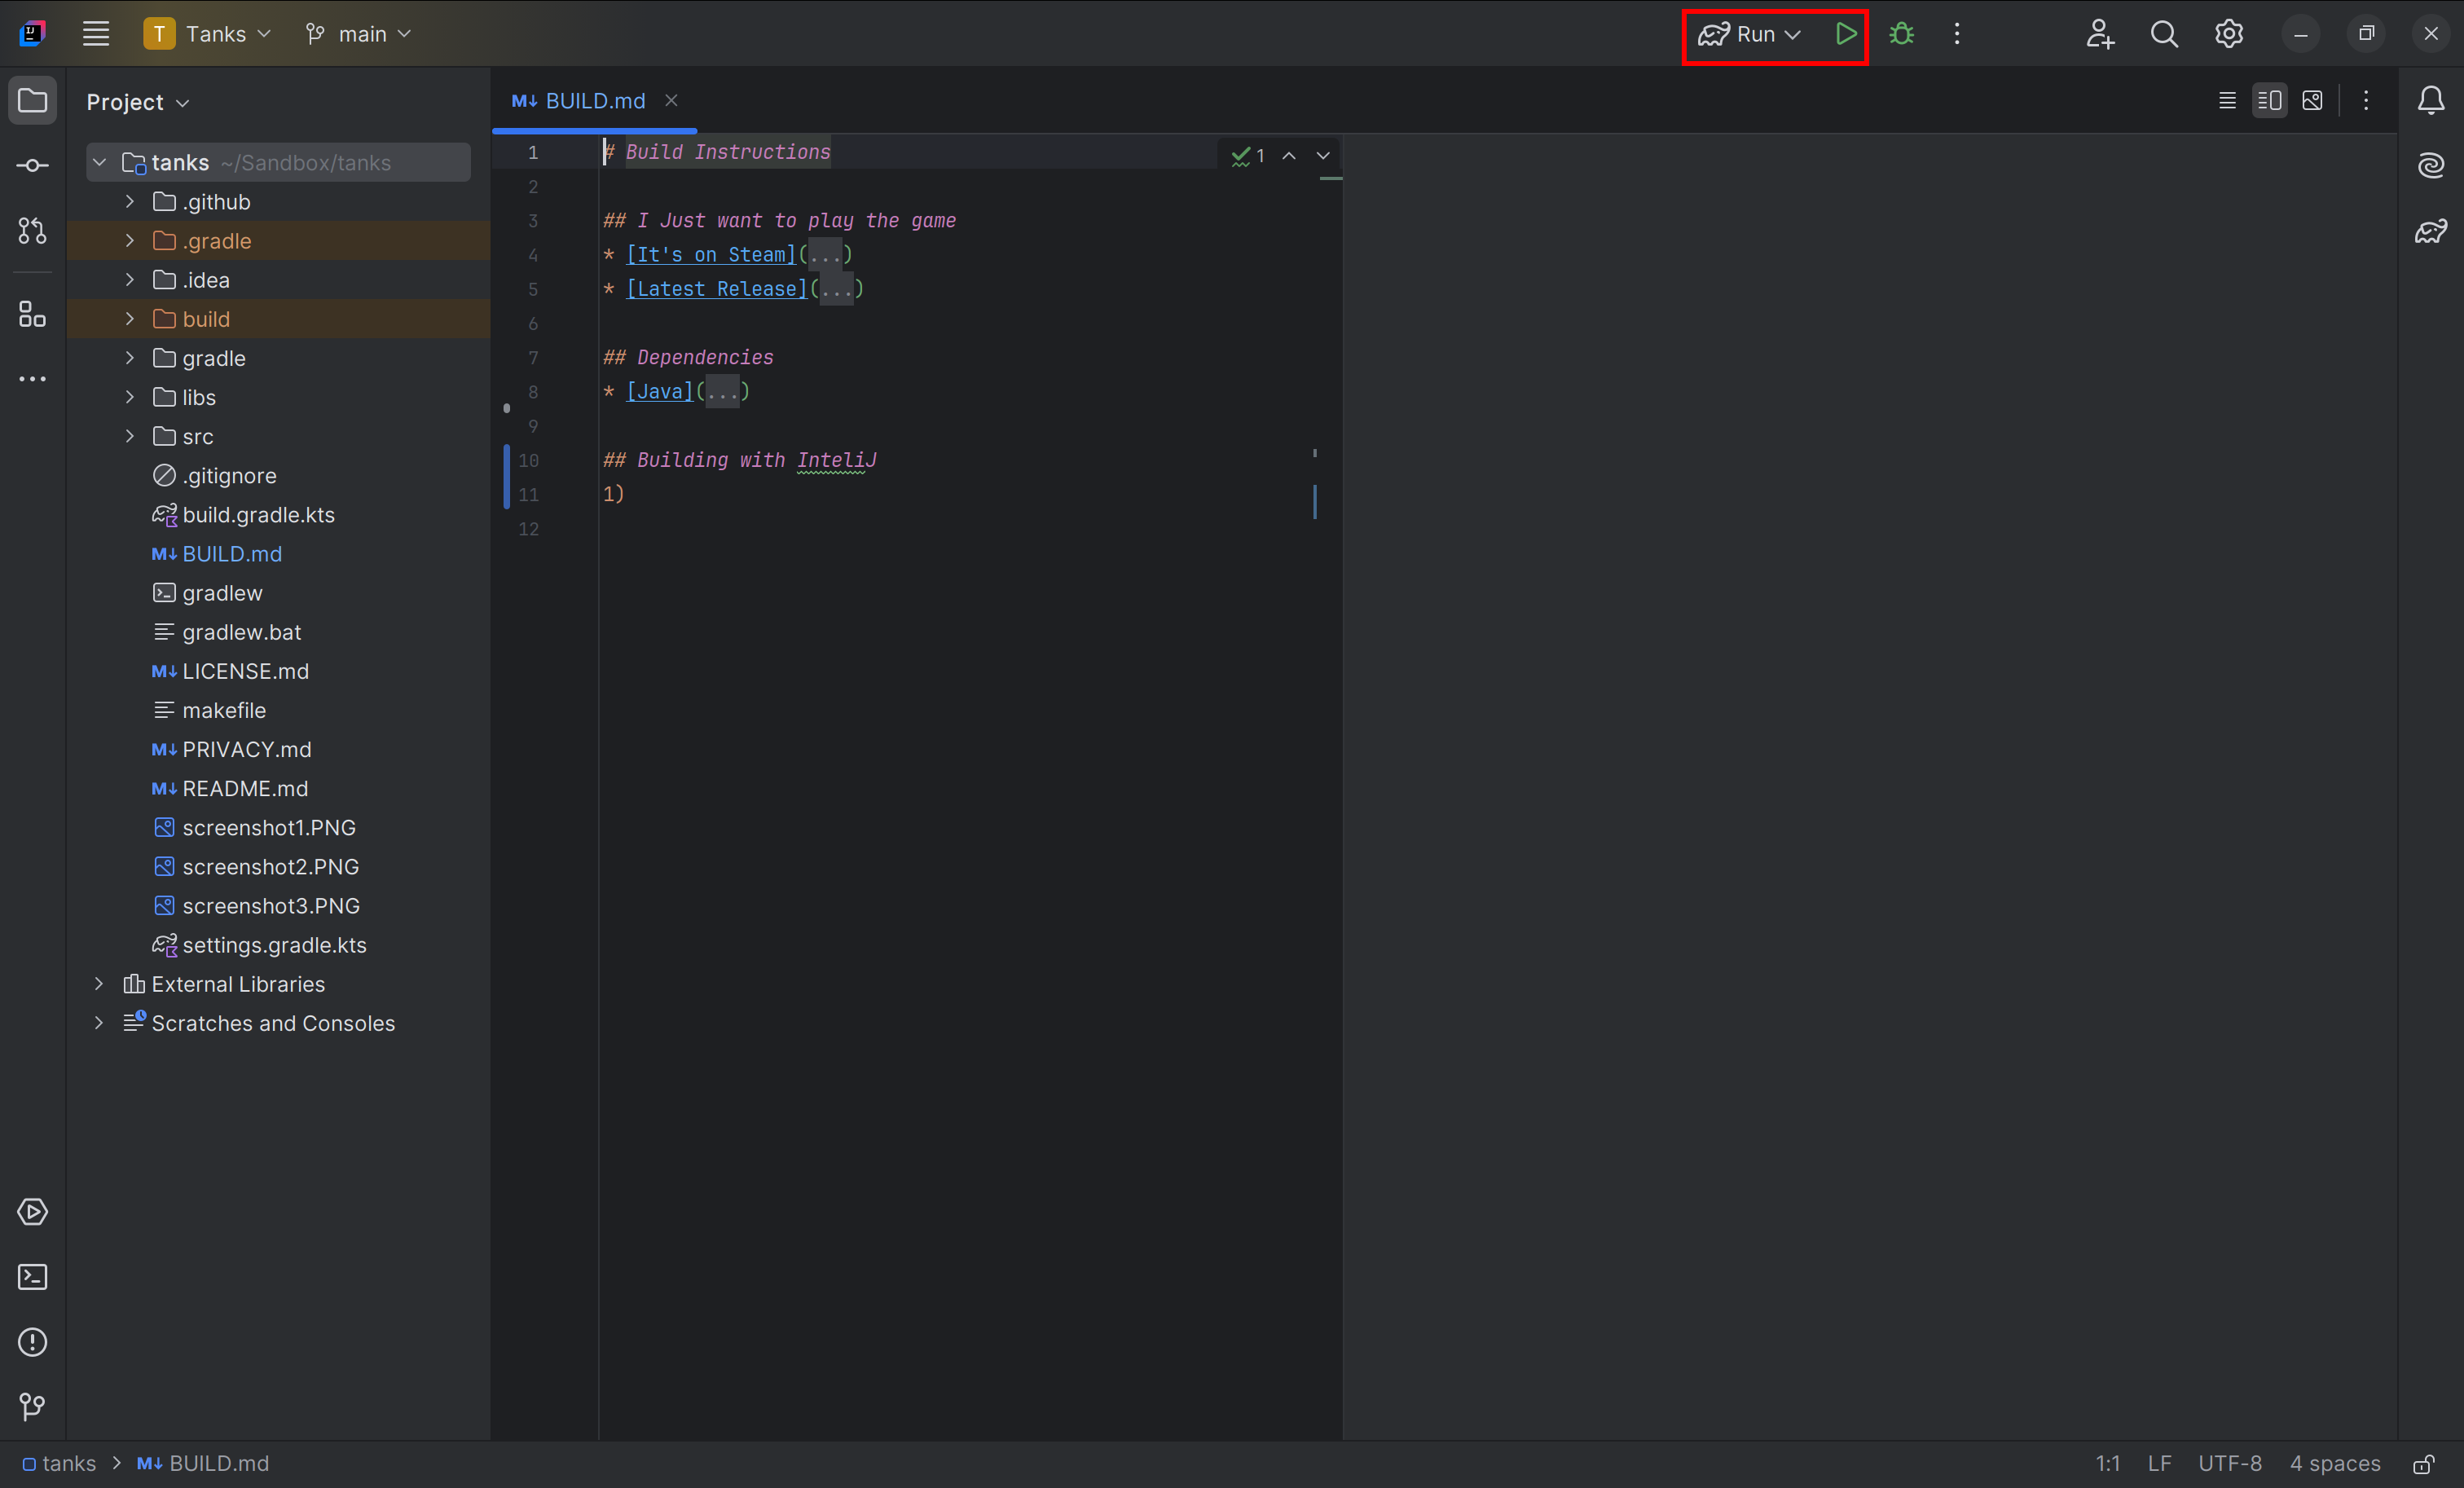
Task: Open editor tab options menu
Action: [x=2366, y=100]
